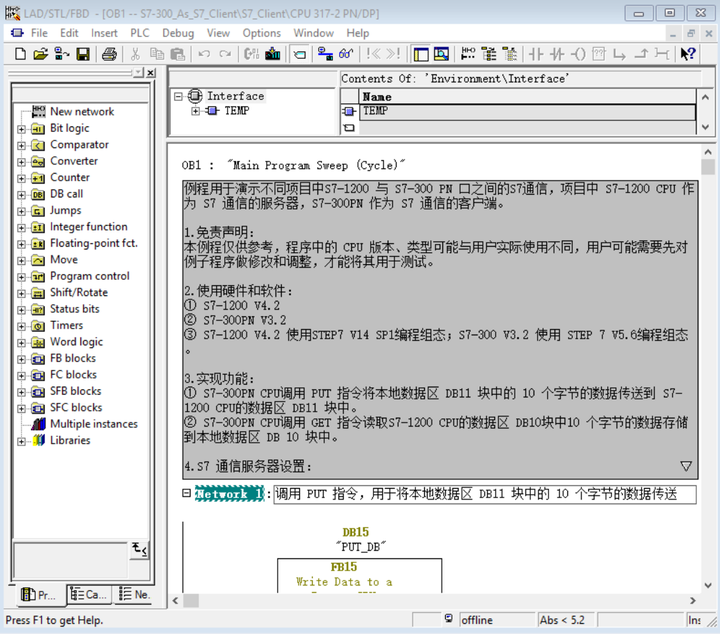Toggle the Monitor glasses icon
Image resolution: width=720 pixels, height=634 pixels.
tap(346, 54)
